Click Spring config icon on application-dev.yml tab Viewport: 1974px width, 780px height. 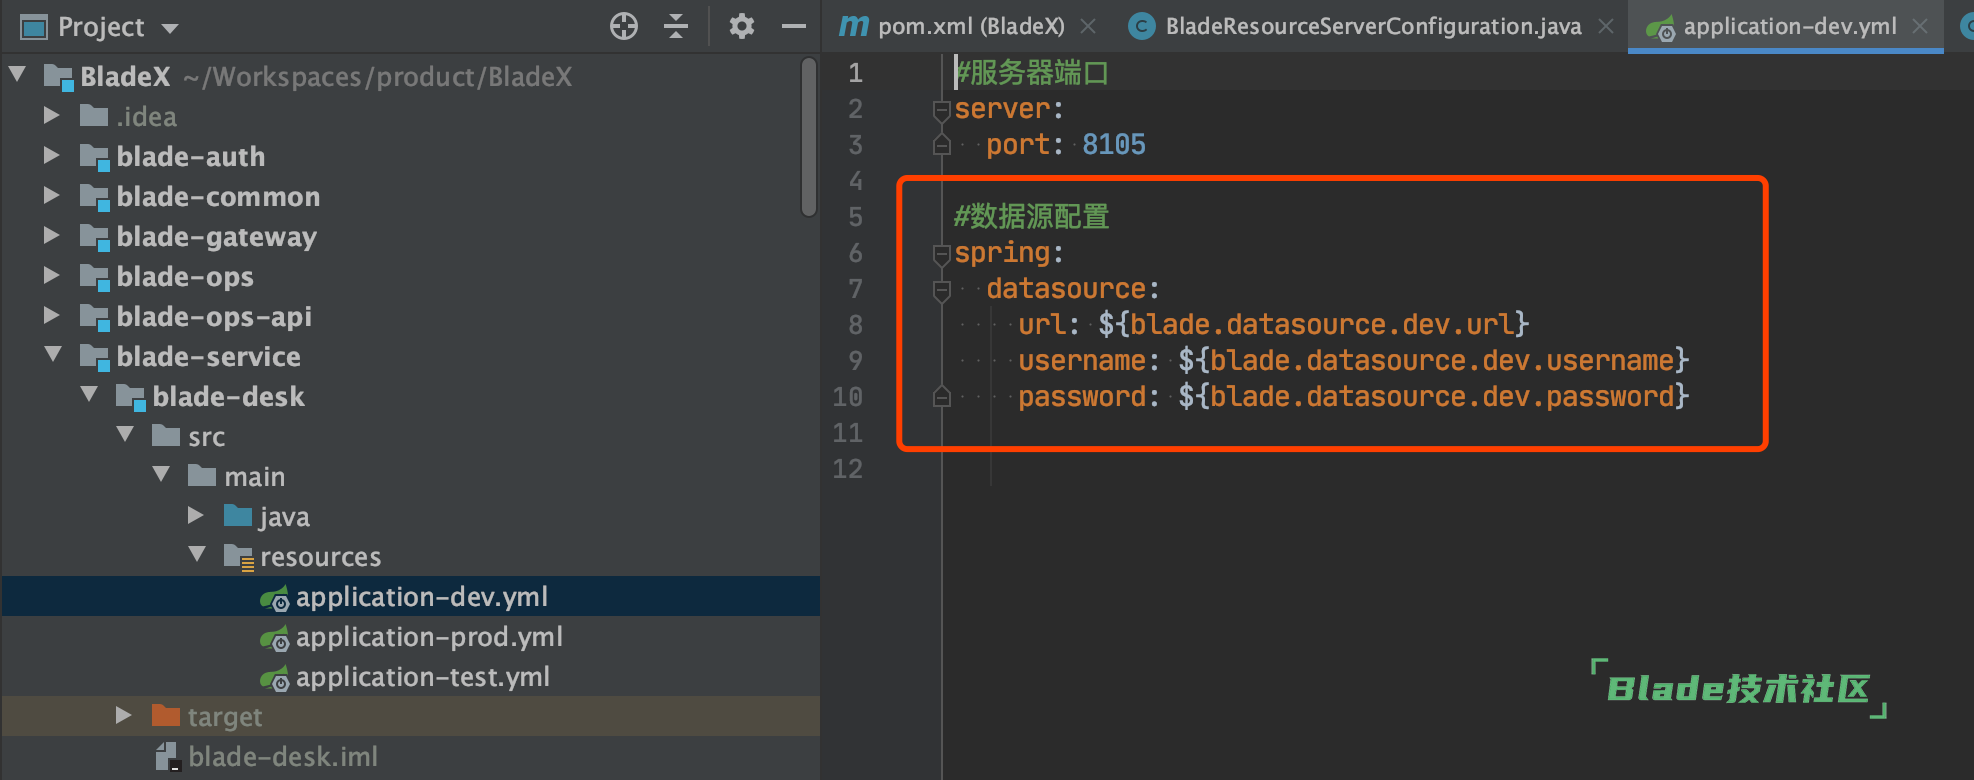point(1660,29)
